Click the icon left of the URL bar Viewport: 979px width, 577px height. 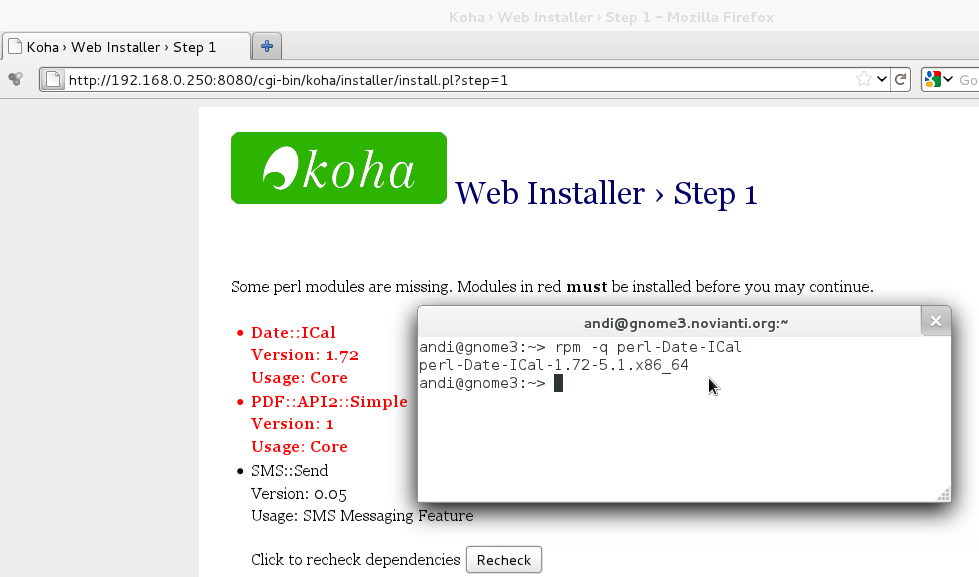tap(16, 79)
